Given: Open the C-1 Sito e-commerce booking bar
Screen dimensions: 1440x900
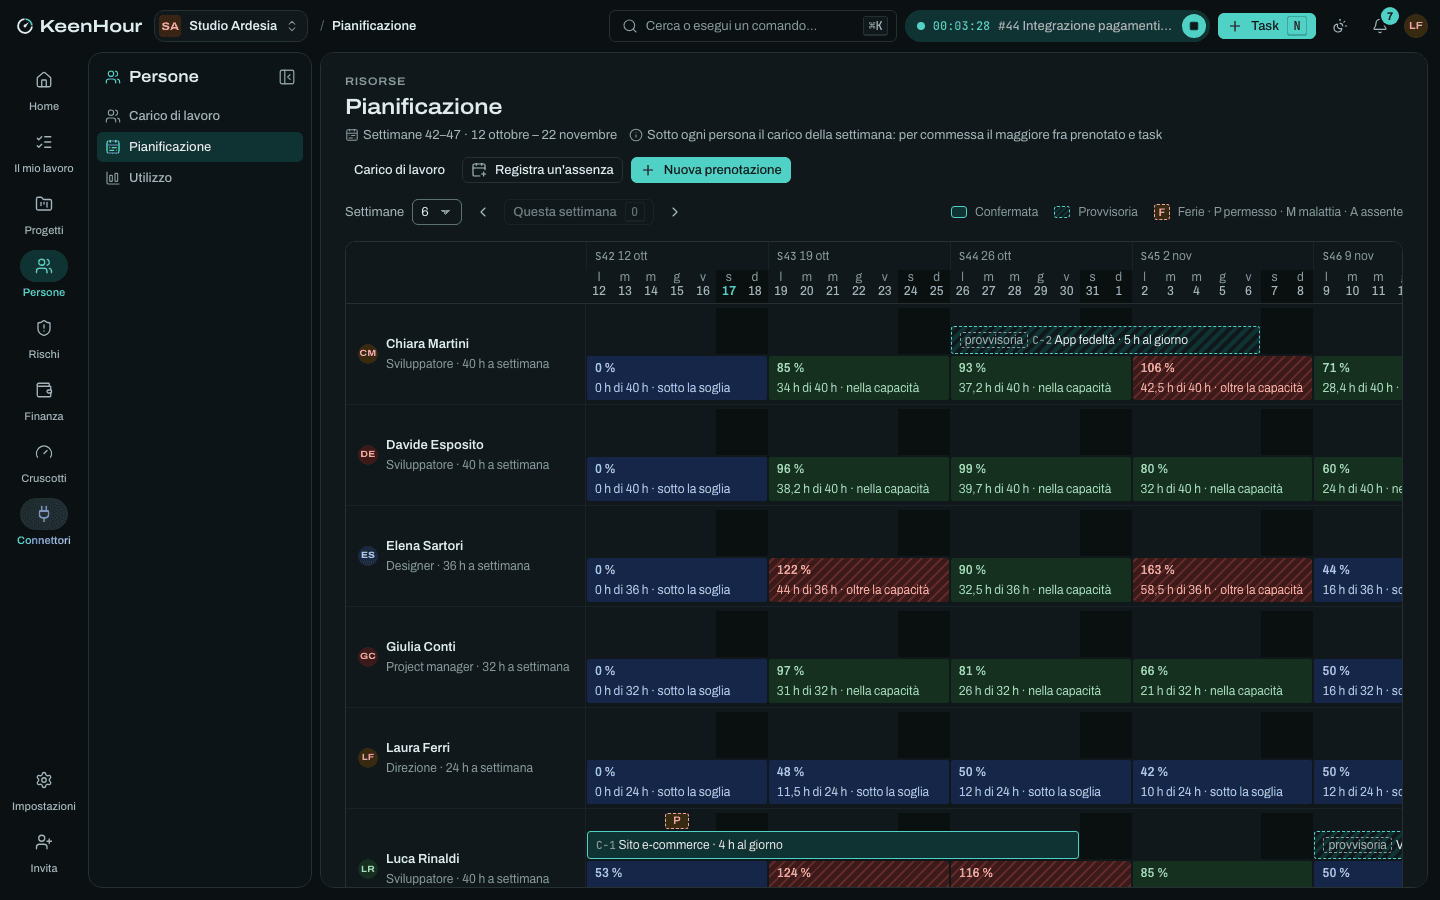Looking at the screenshot, I should point(833,845).
